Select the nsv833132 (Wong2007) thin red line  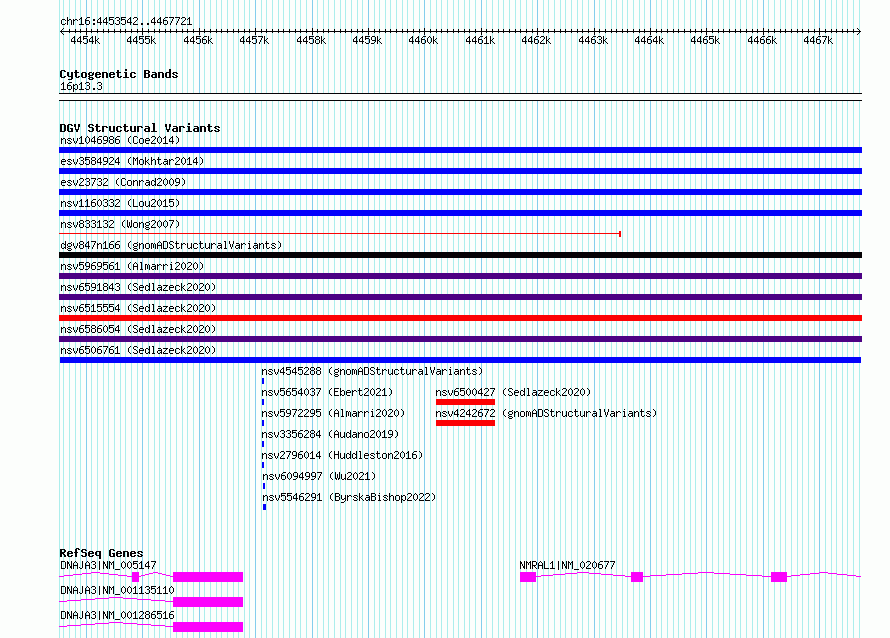coord(340,234)
